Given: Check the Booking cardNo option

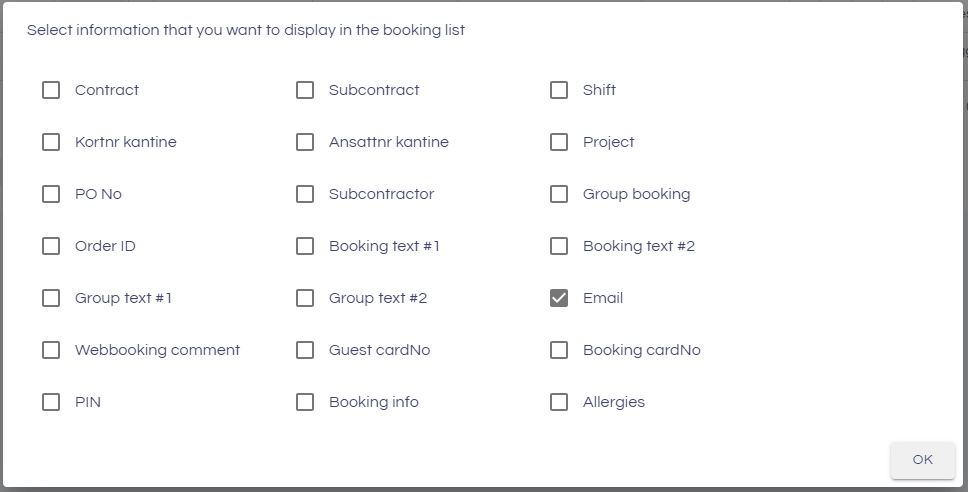Looking at the screenshot, I should (559, 350).
